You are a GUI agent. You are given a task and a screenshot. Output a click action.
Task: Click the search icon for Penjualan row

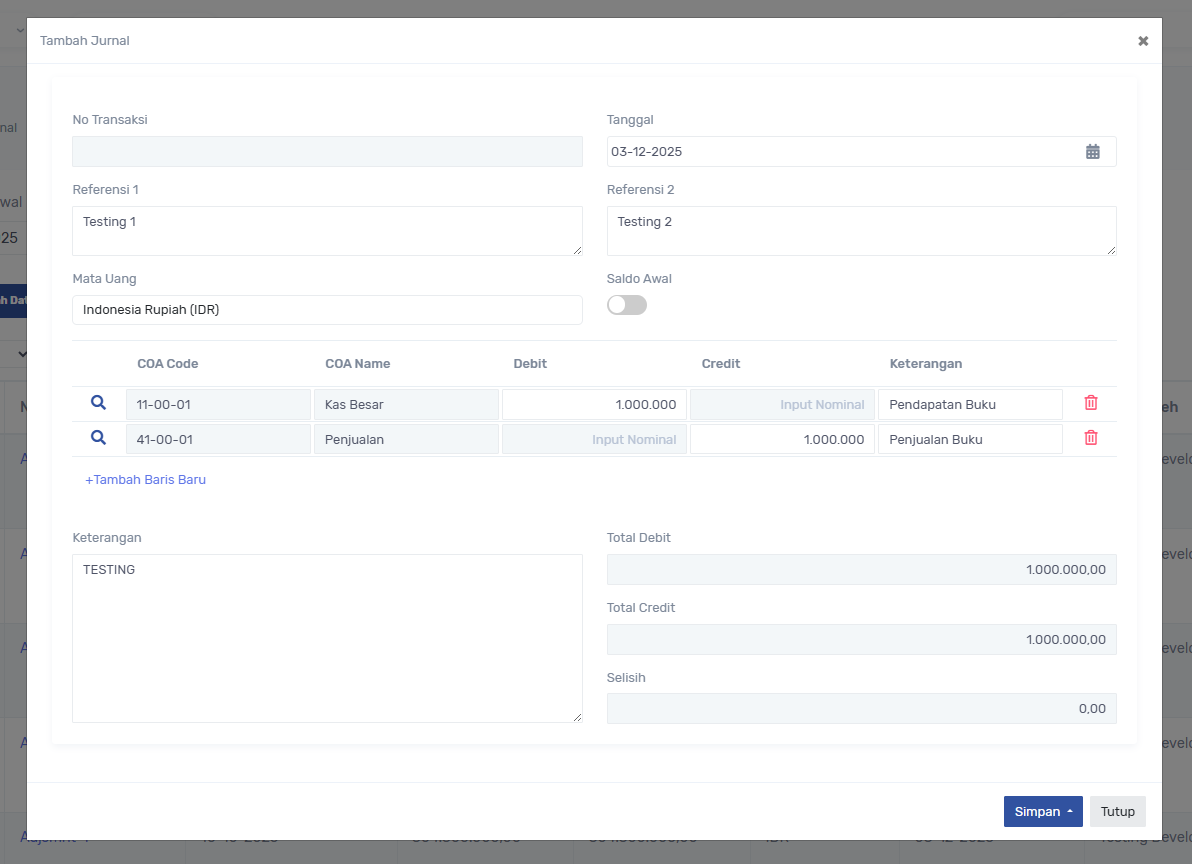(98, 438)
